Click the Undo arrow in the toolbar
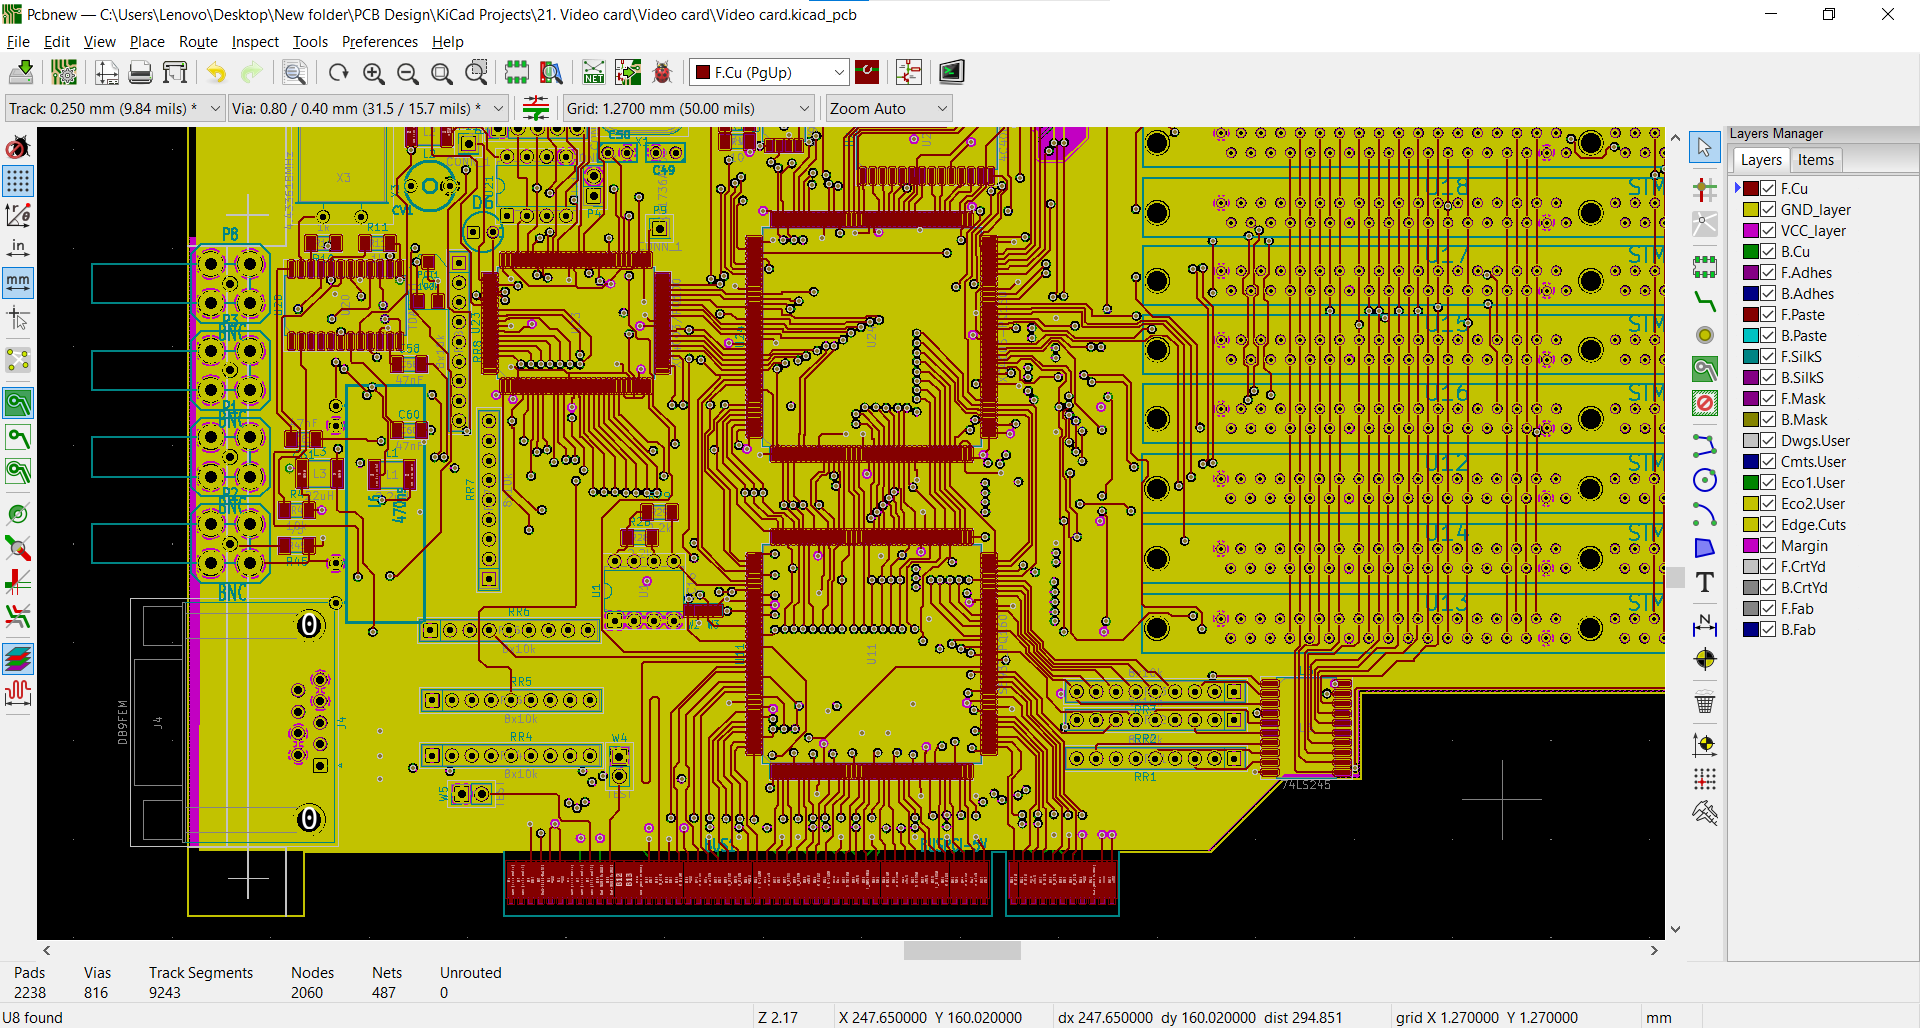 (216, 72)
